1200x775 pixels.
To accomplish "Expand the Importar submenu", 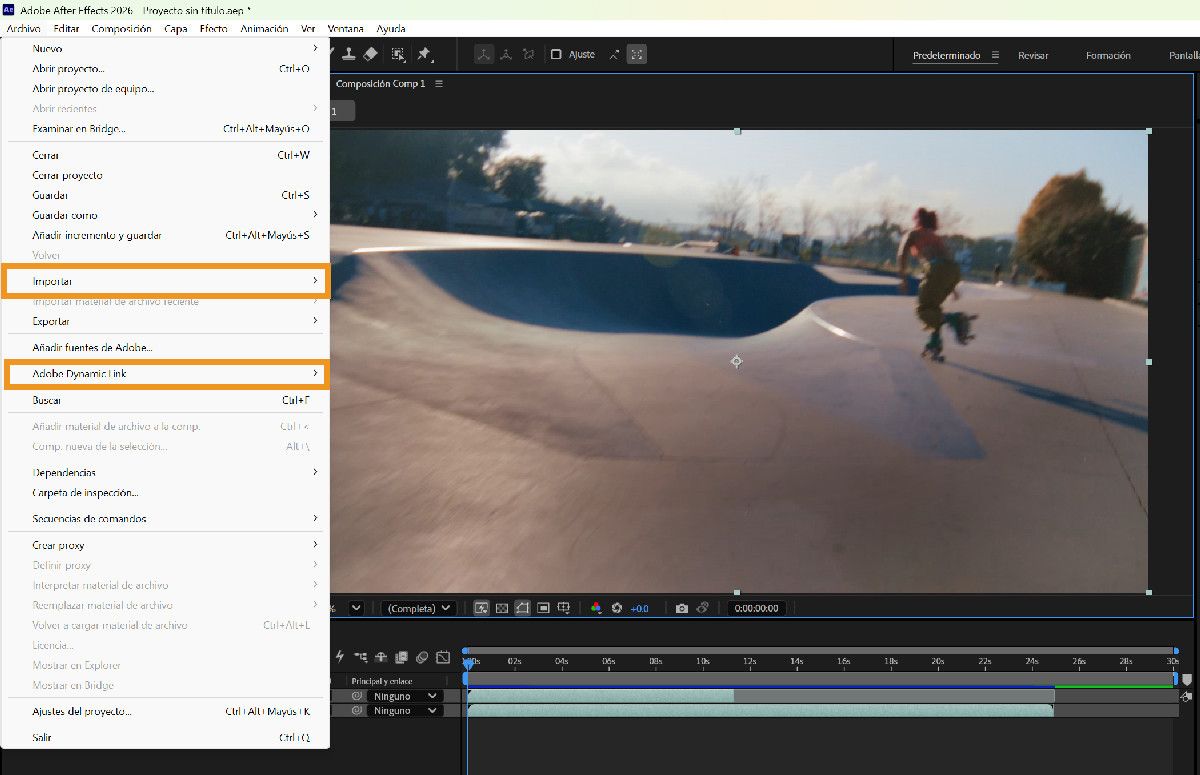I will [x=166, y=281].
